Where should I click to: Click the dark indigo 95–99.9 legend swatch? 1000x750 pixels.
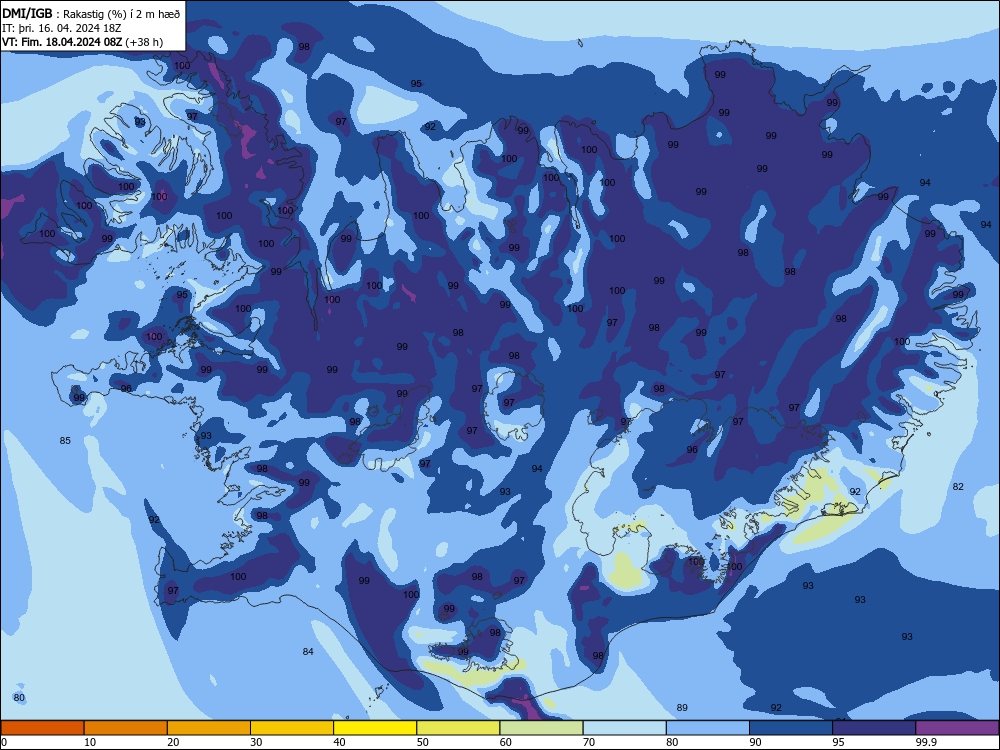tap(874, 728)
